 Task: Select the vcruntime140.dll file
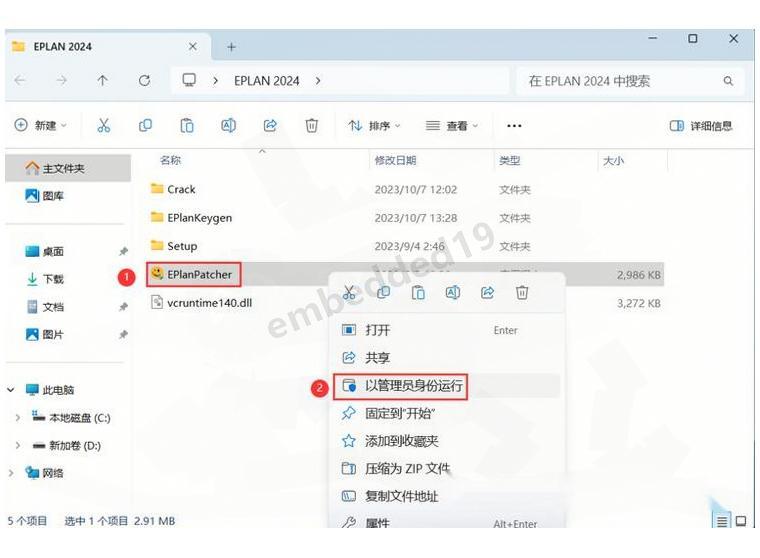coord(201,303)
